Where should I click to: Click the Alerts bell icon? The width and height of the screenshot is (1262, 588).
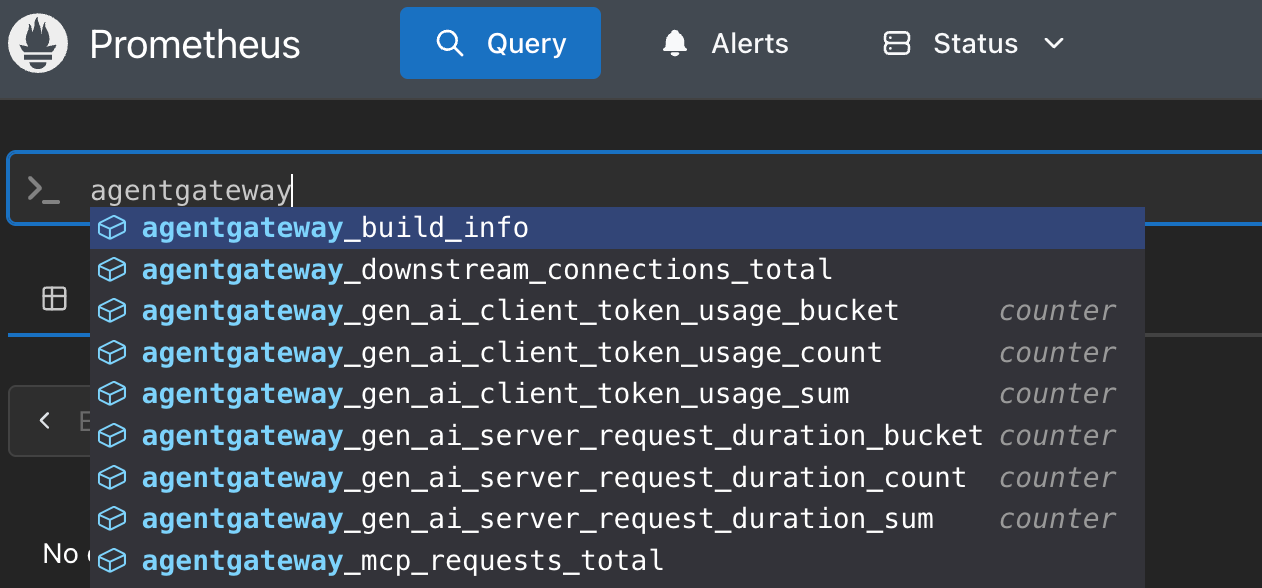pyautogui.click(x=675, y=44)
